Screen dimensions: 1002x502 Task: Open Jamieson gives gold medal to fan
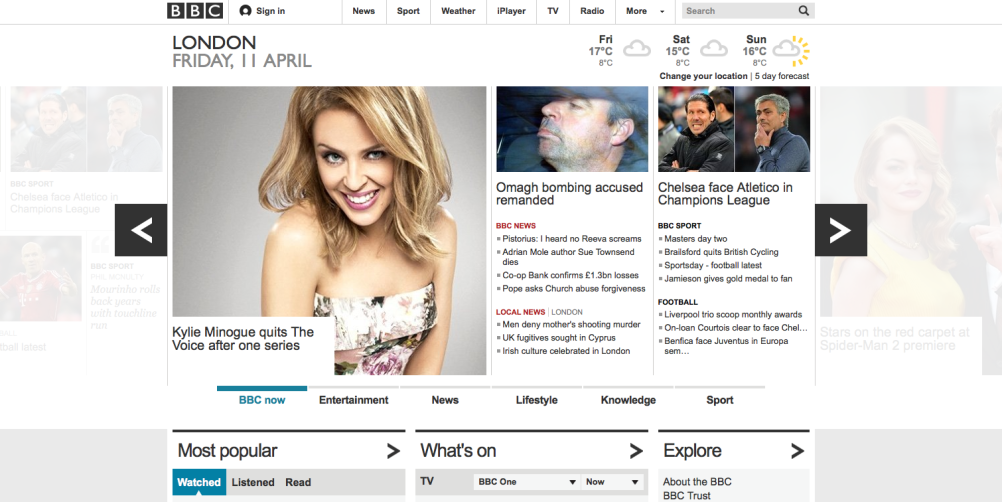pos(728,278)
